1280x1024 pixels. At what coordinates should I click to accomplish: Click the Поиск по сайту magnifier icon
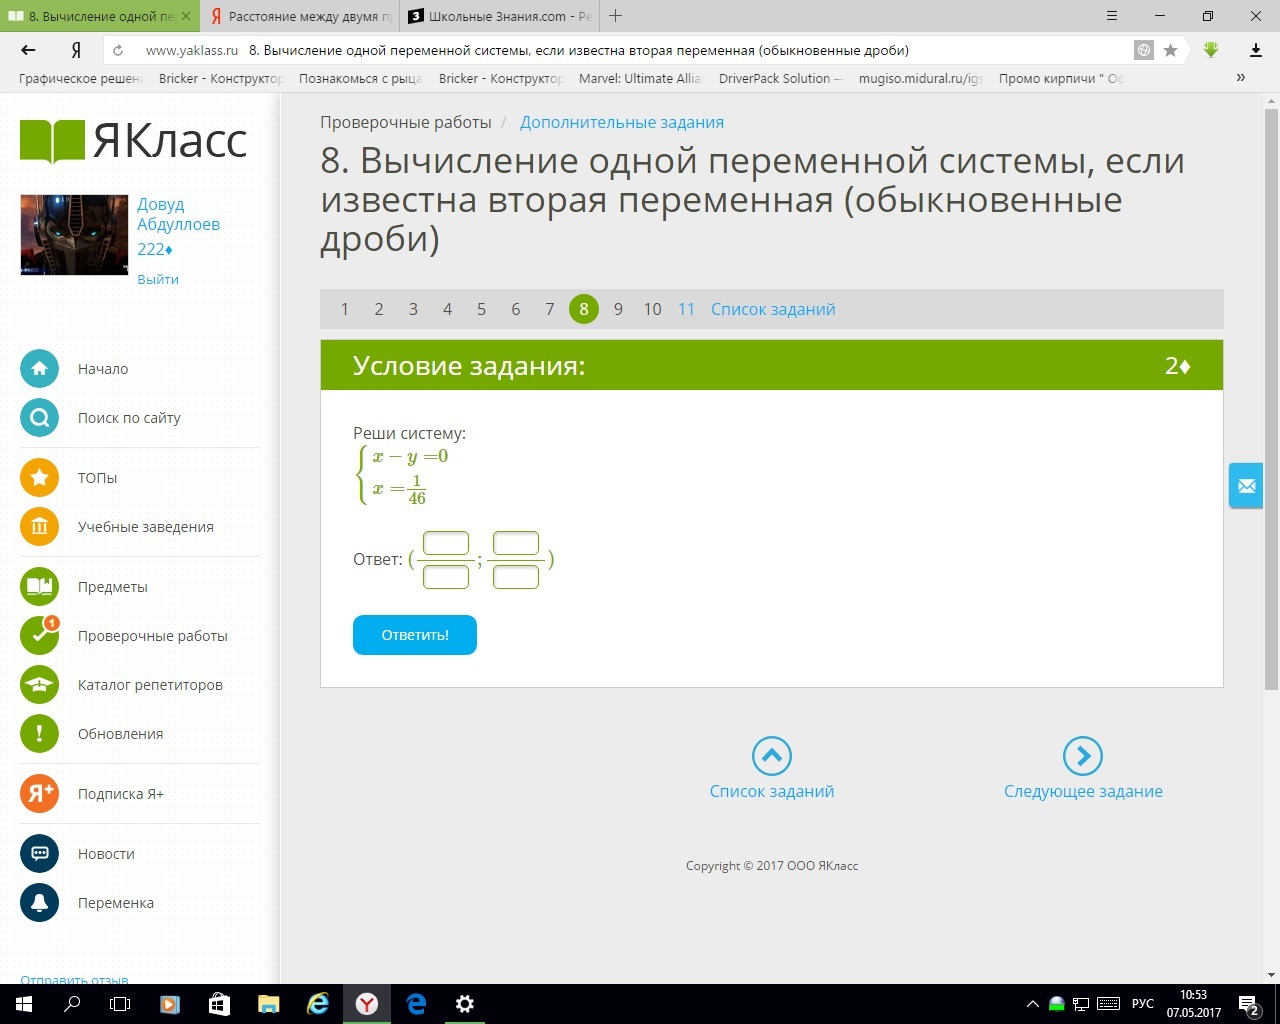pos(39,418)
